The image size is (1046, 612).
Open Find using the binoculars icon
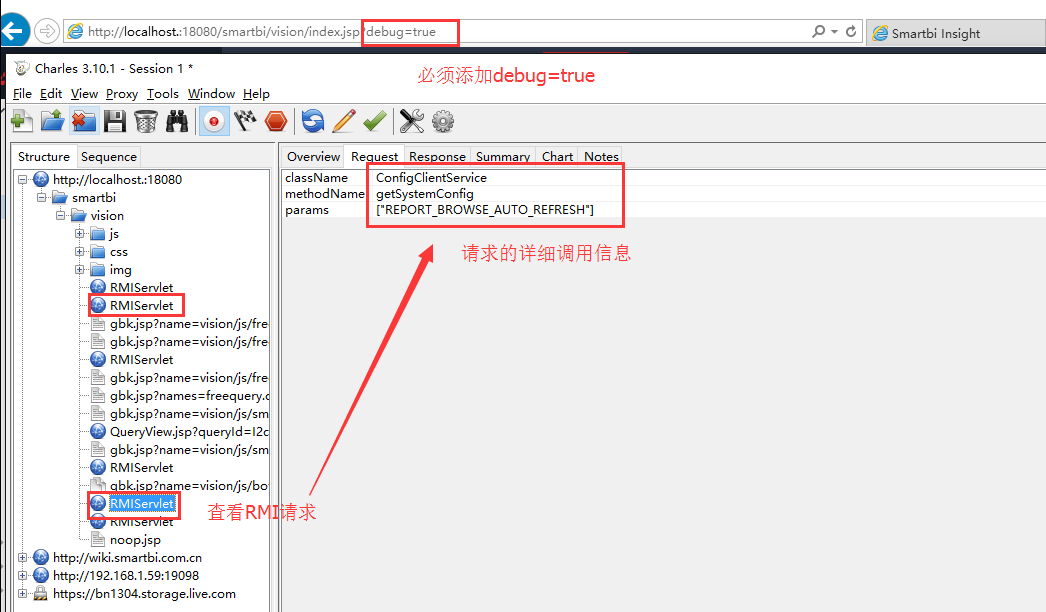coord(177,121)
